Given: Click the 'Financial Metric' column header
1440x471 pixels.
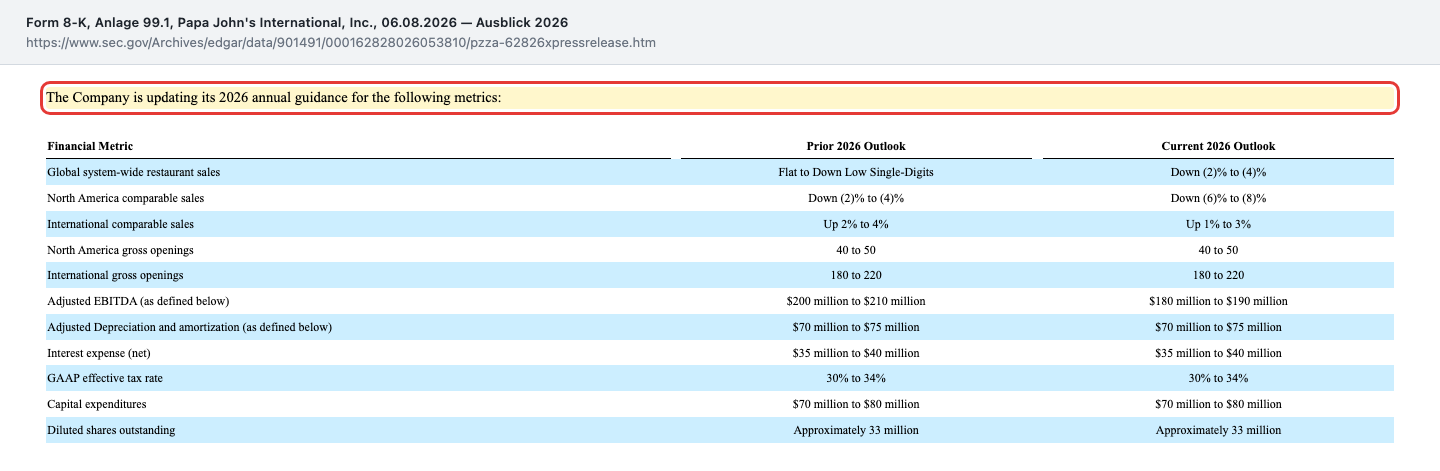Looking at the screenshot, I should tap(90, 146).
